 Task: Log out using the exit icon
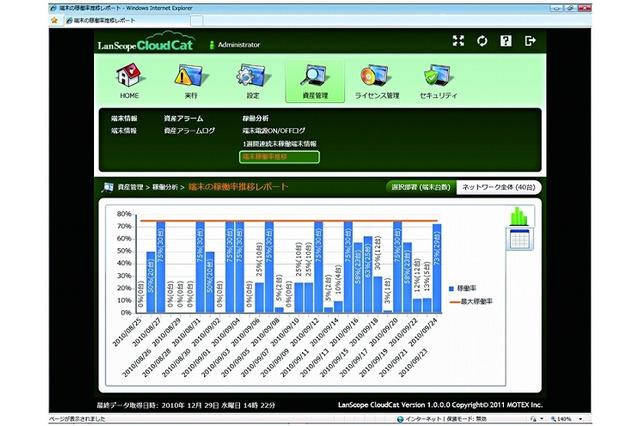tap(530, 40)
